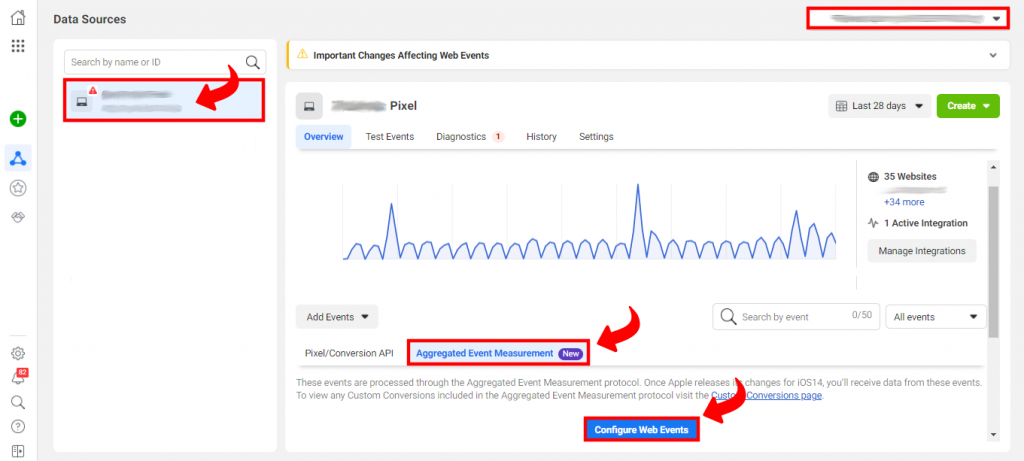Go to the Home icon in sidebar
The width and height of the screenshot is (1024, 461).
[18, 18]
